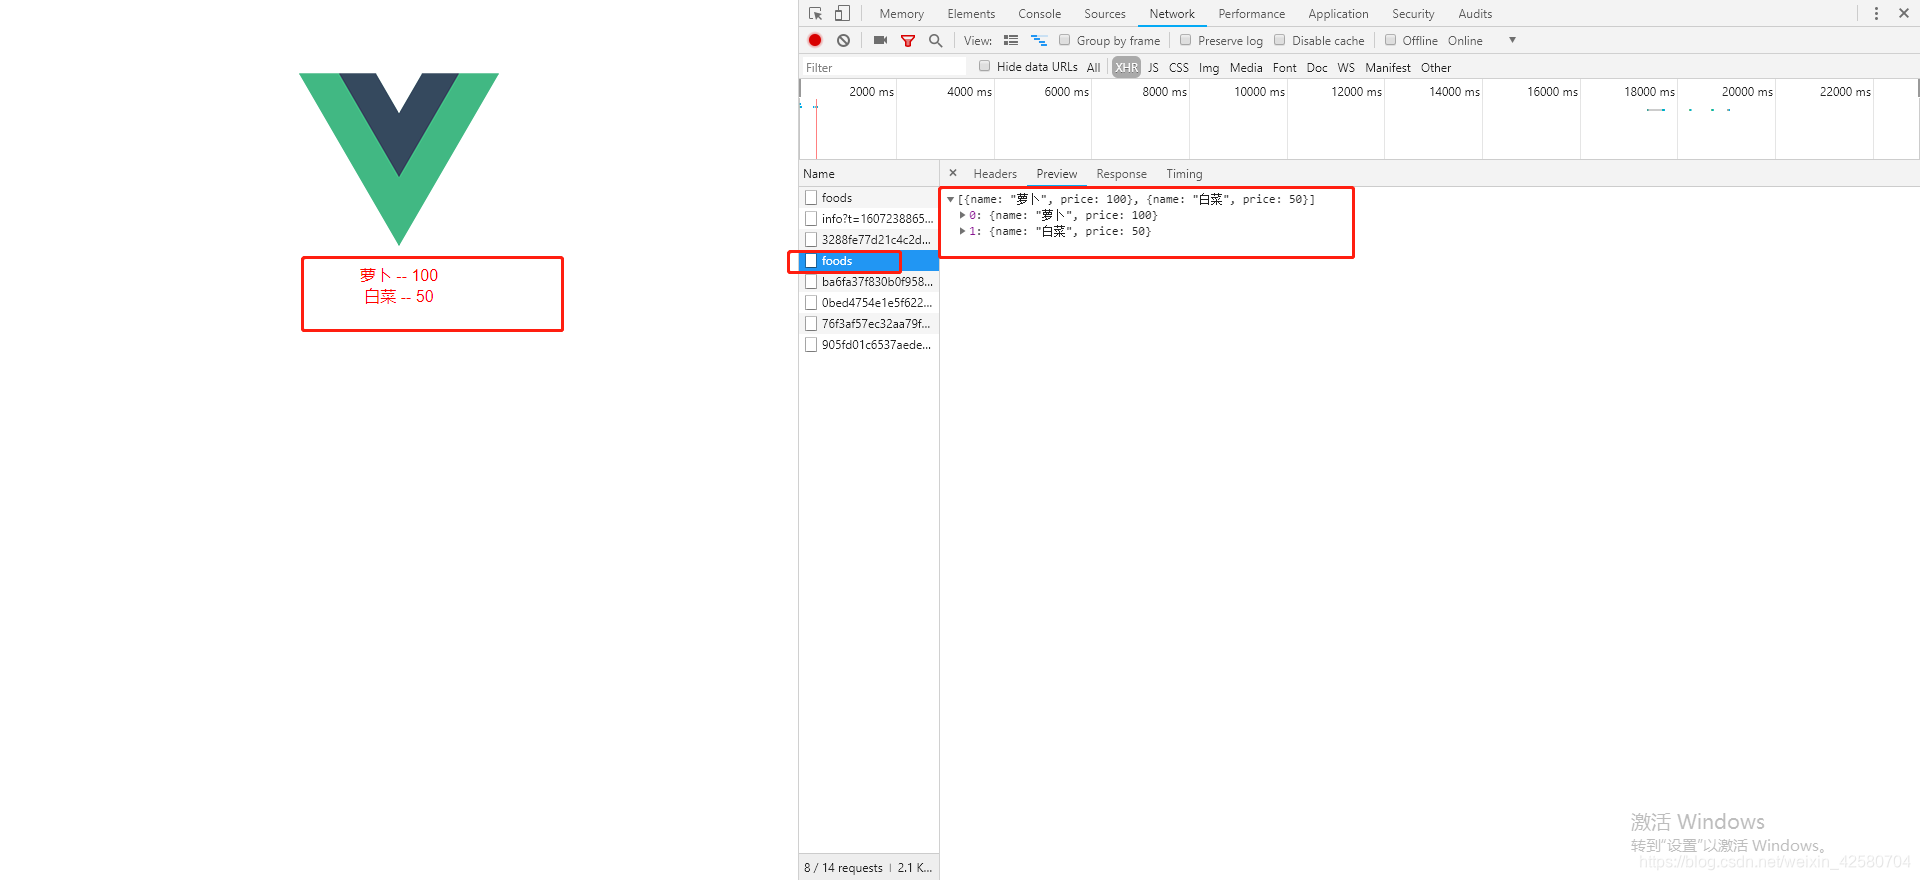Click the 18000 ms timeline overview marker
1920x880 pixels.
tap(1649, 92)
